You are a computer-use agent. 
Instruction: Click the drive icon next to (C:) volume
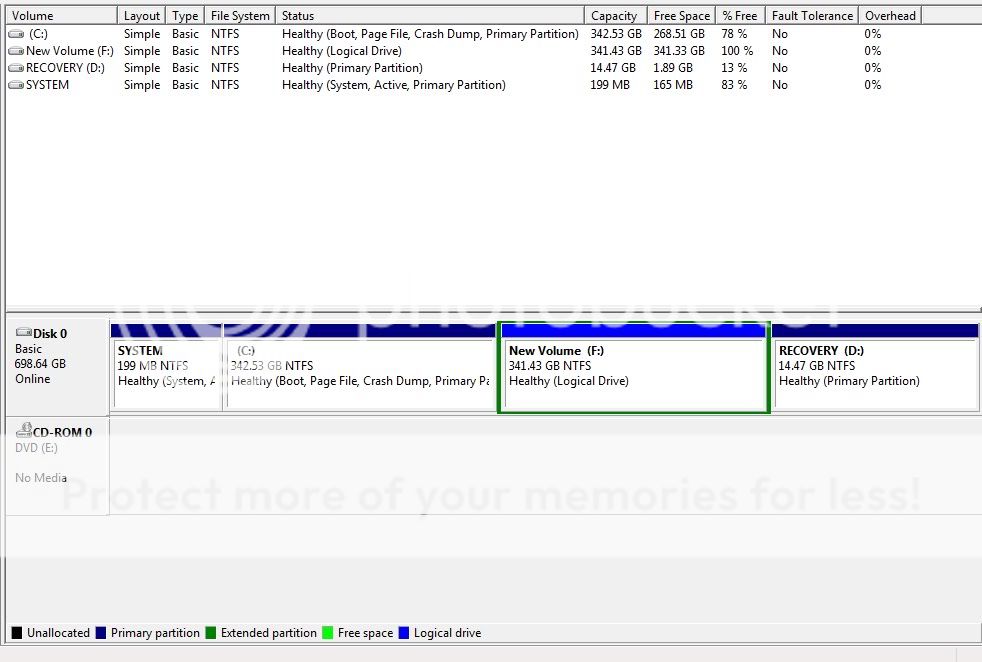pos(16,34)
